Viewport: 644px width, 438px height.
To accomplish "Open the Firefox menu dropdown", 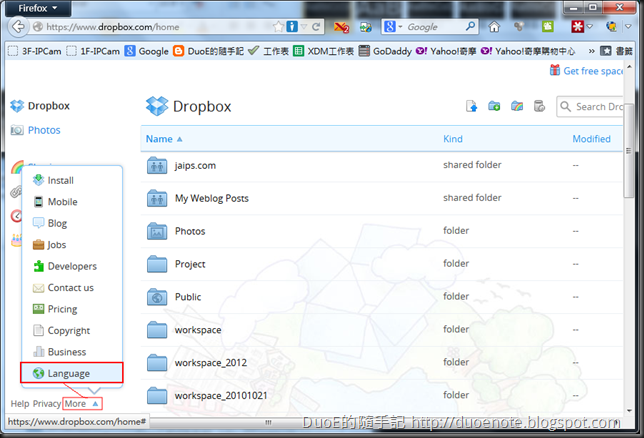I will (37, 8).
